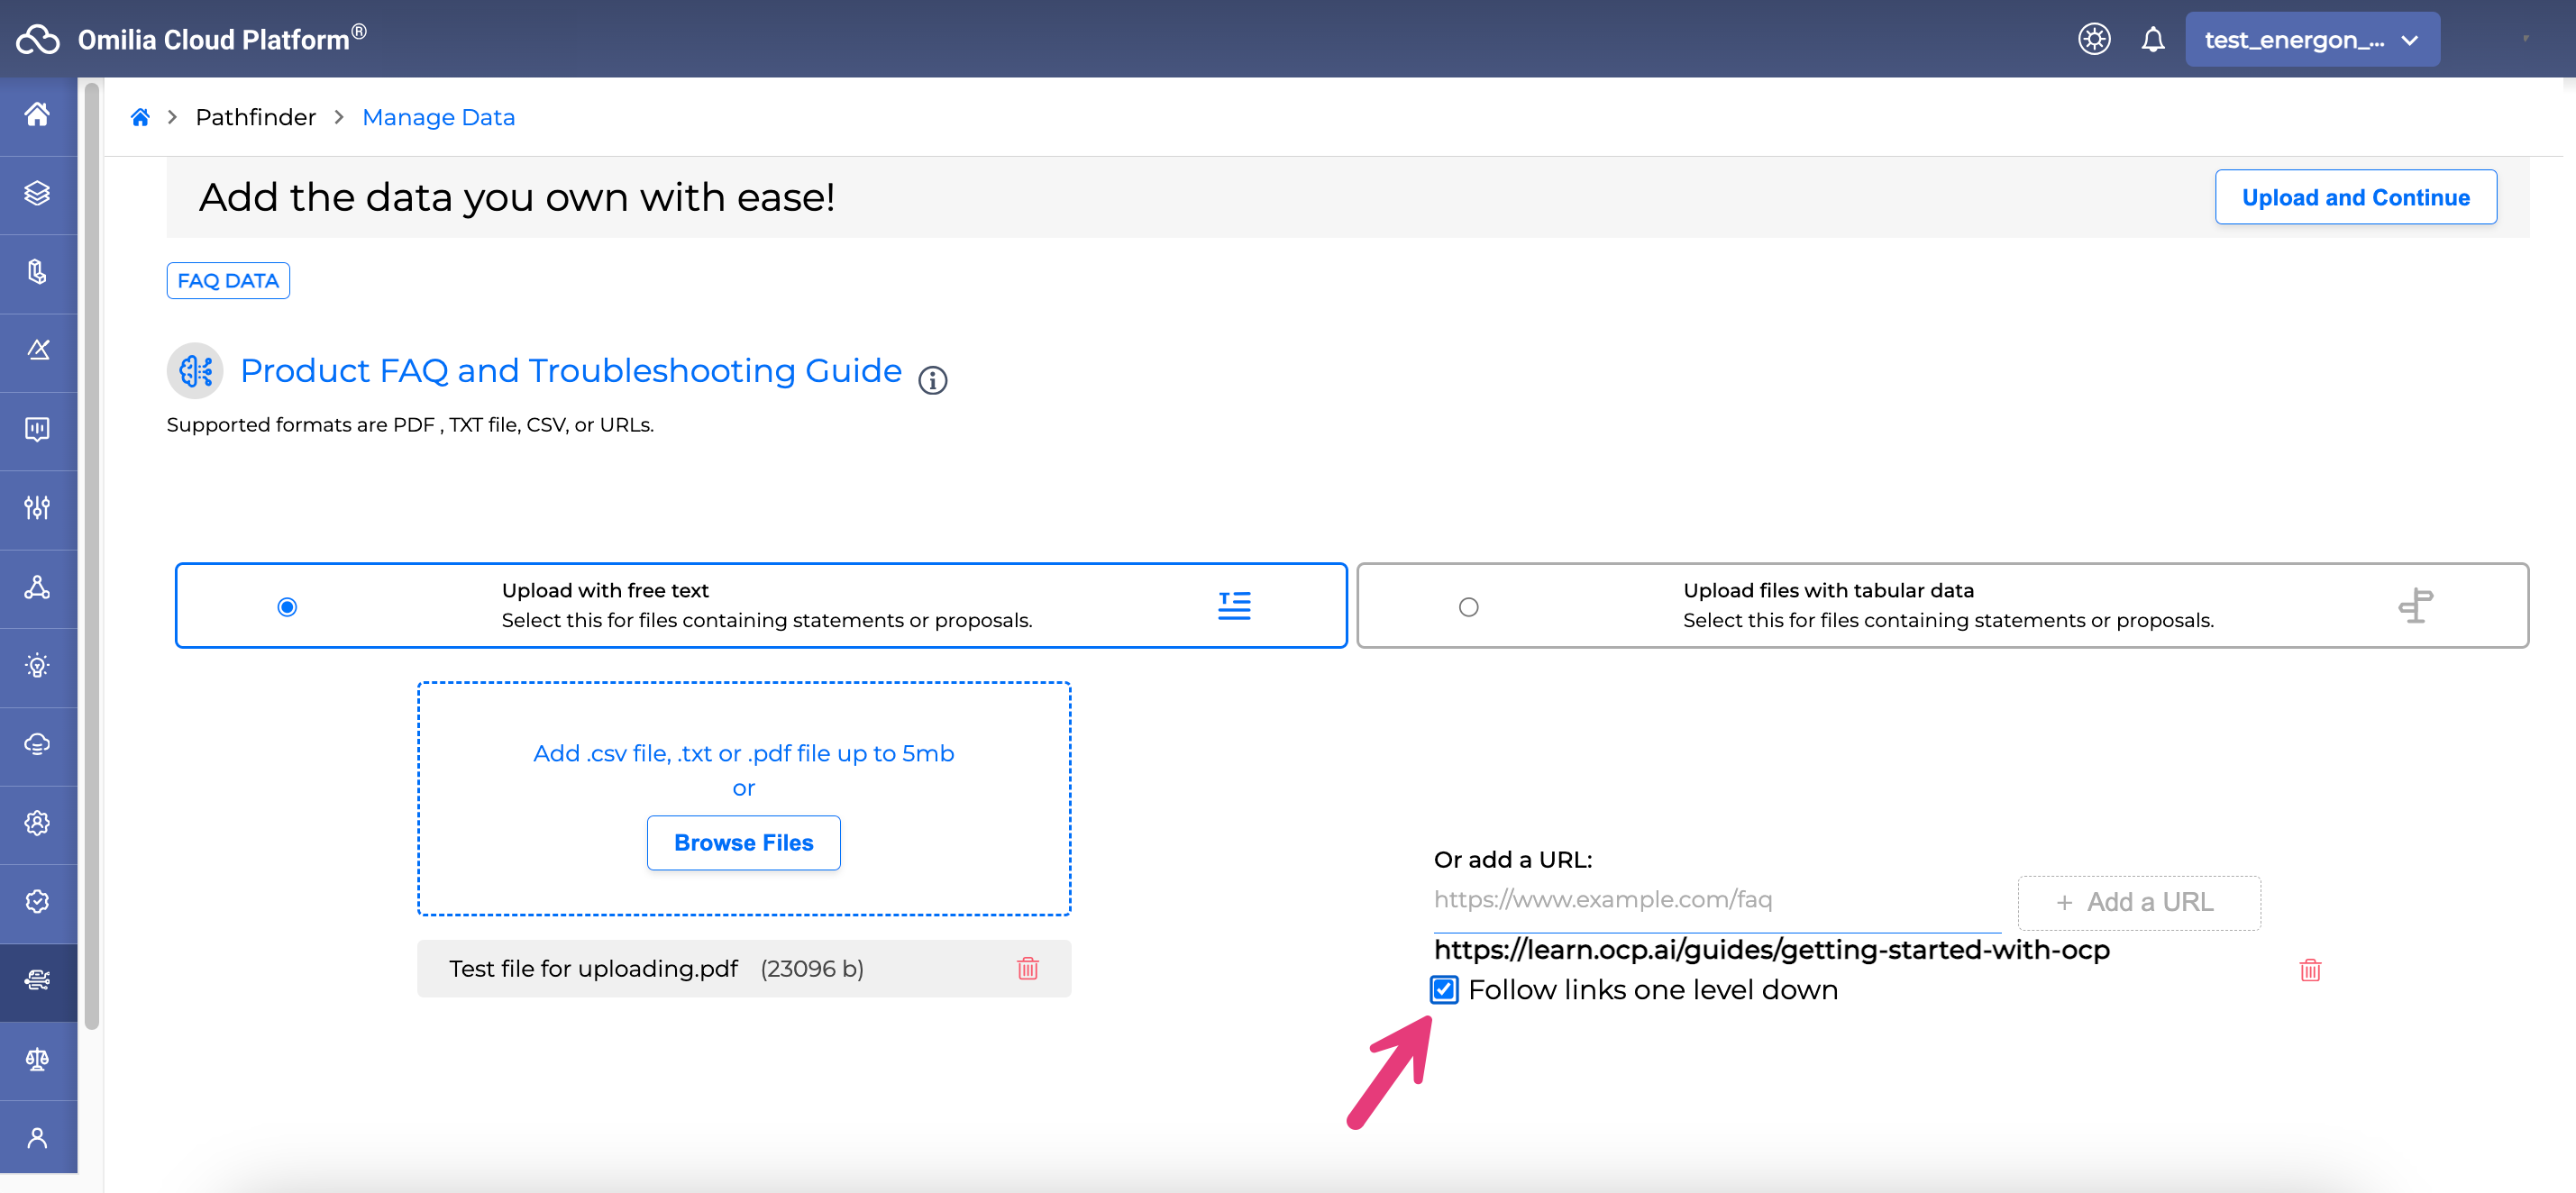Image resolution: width=2576 pixels, height=1193 pixels.
Task: Open the highlighted Pathfinder sidebar icon
Action: [38, 981]
